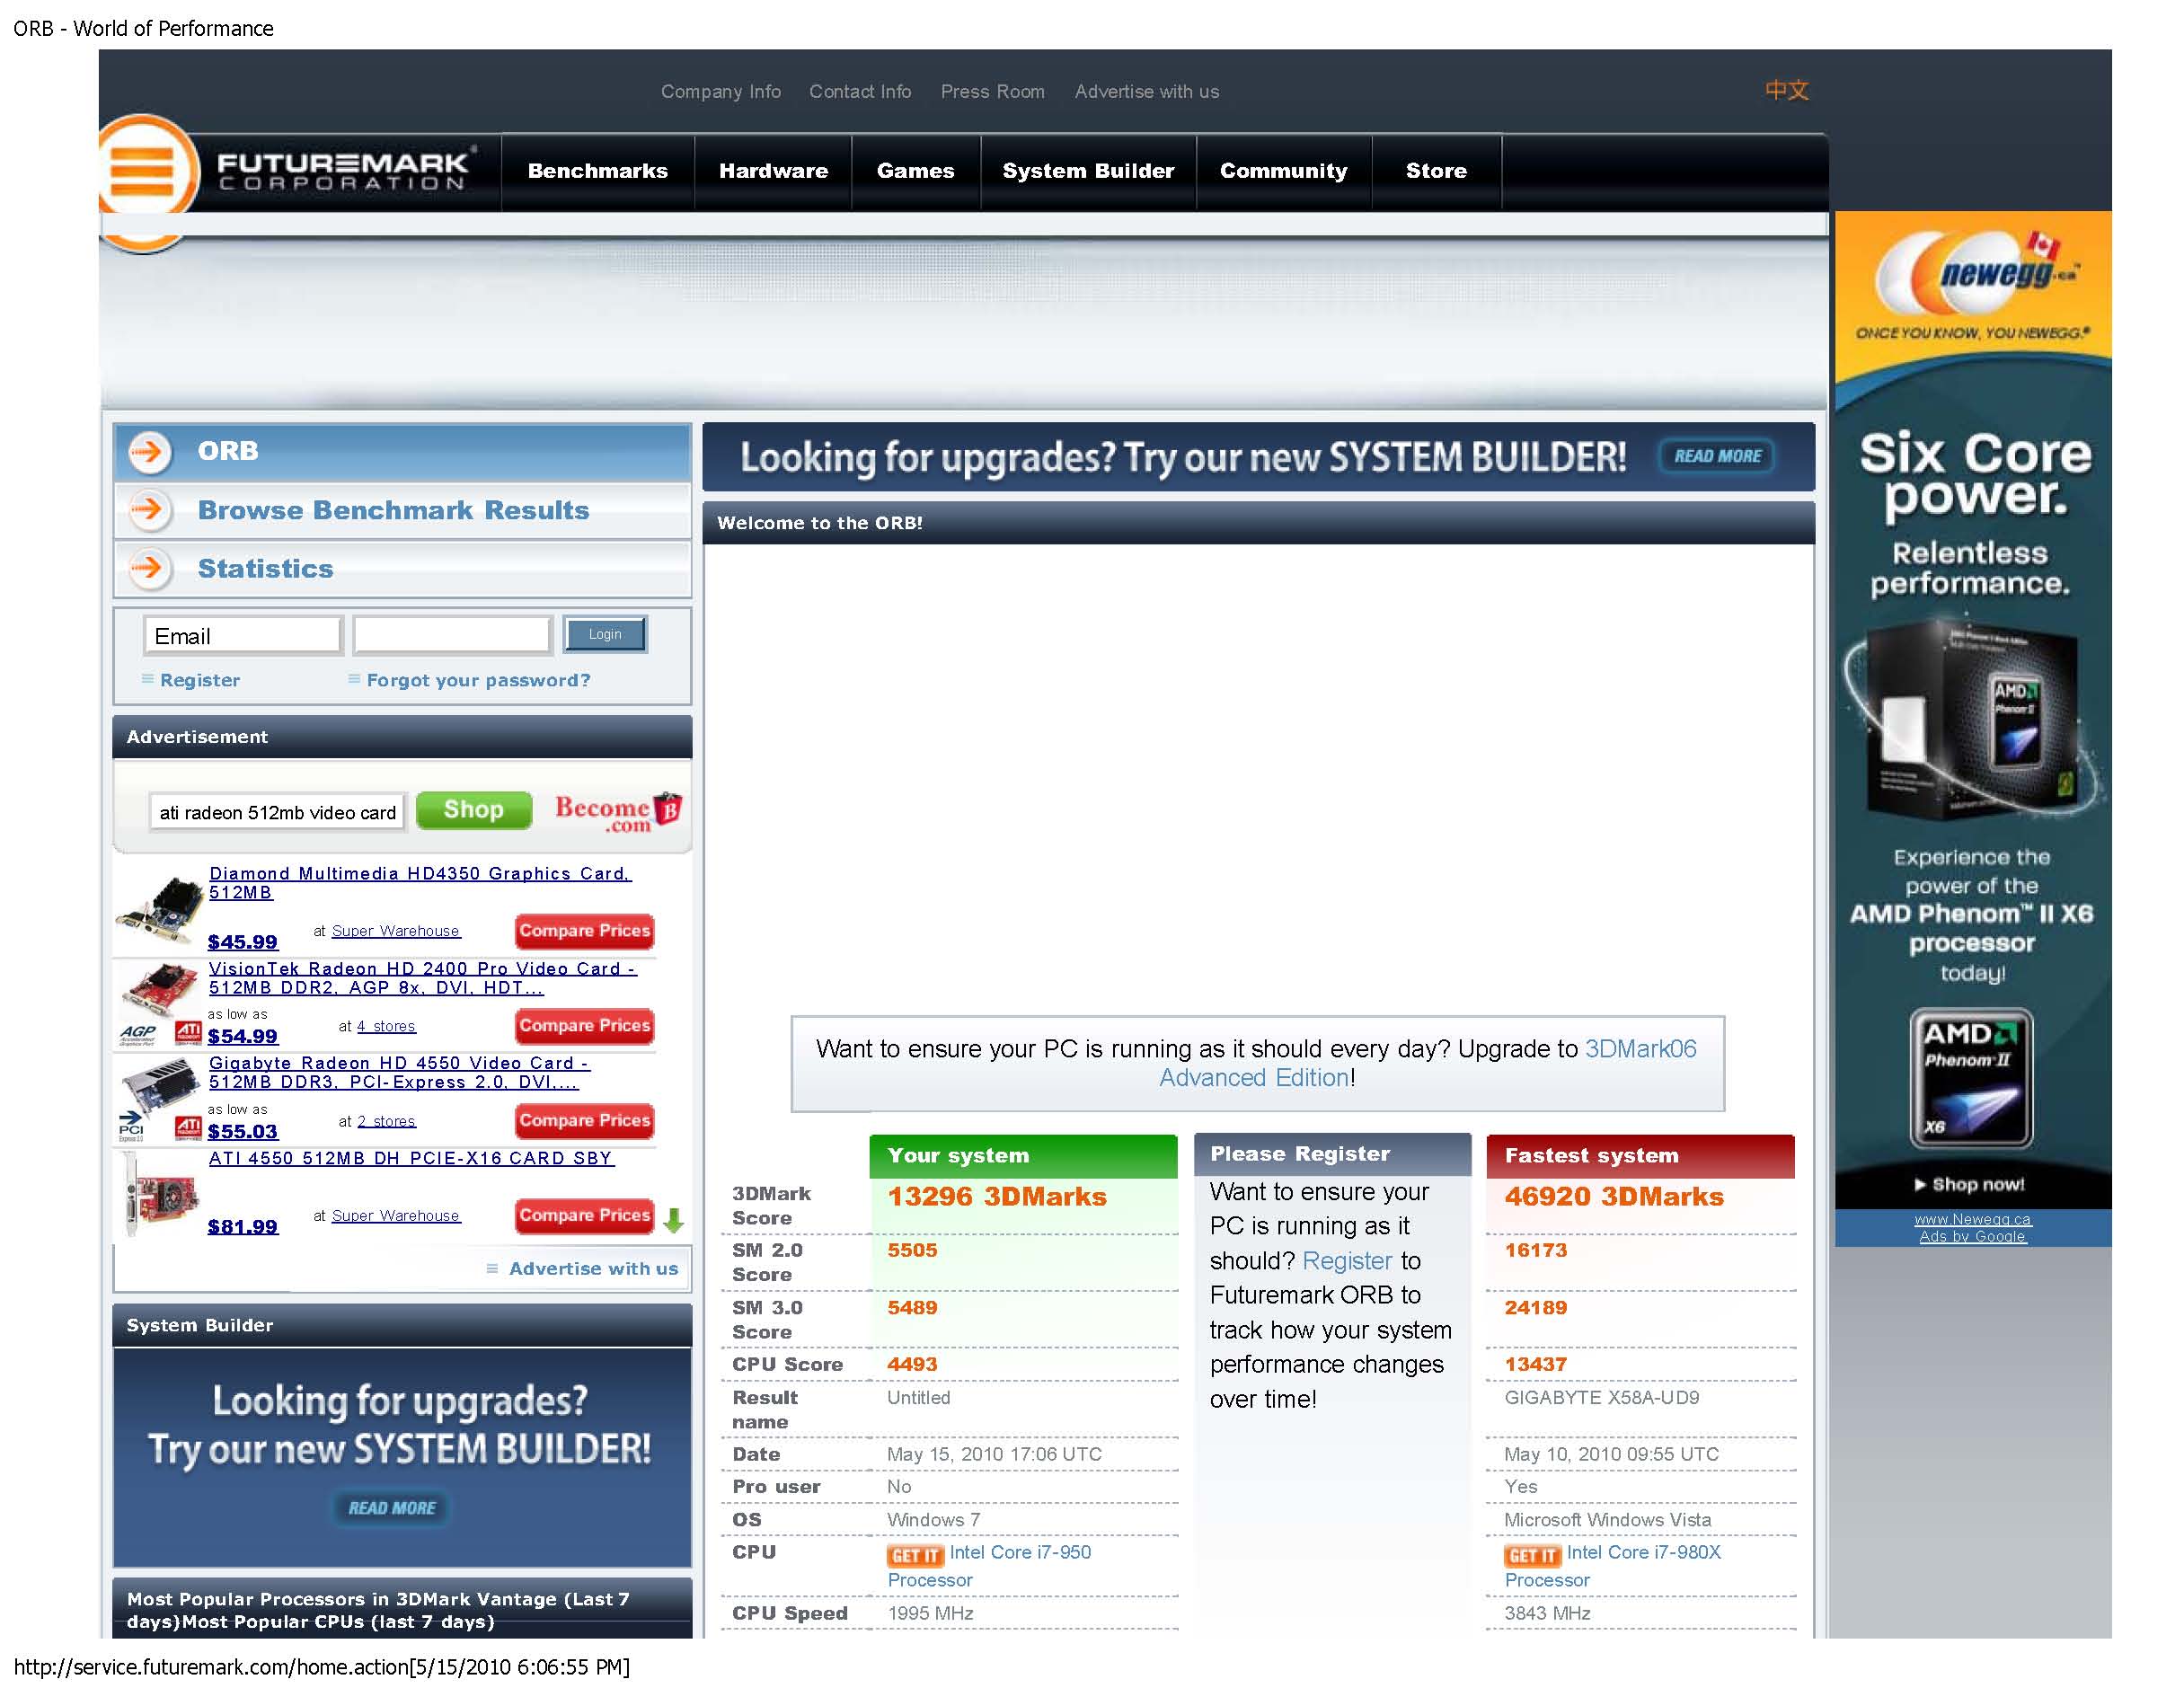
Task: Open the System Builder menu
Action: click(1088, 171)
